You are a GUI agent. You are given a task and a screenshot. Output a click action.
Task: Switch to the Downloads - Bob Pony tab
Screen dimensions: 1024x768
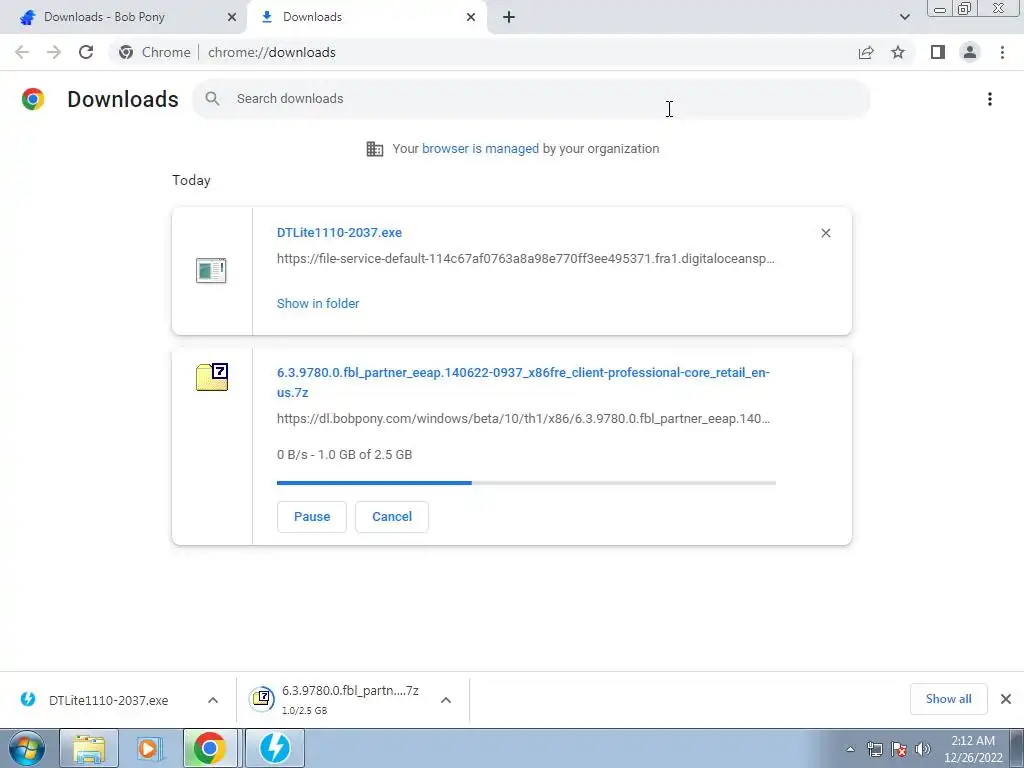pos(123,17)
